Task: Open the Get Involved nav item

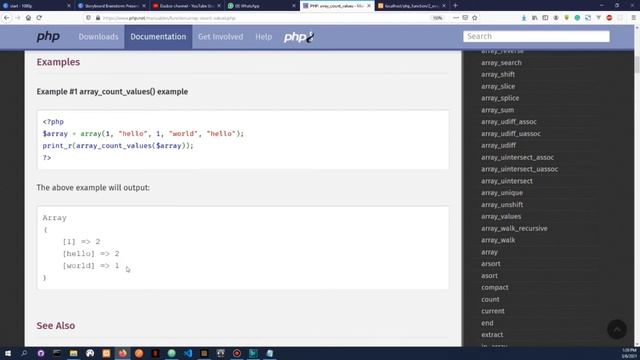Action: coord(220,37)
